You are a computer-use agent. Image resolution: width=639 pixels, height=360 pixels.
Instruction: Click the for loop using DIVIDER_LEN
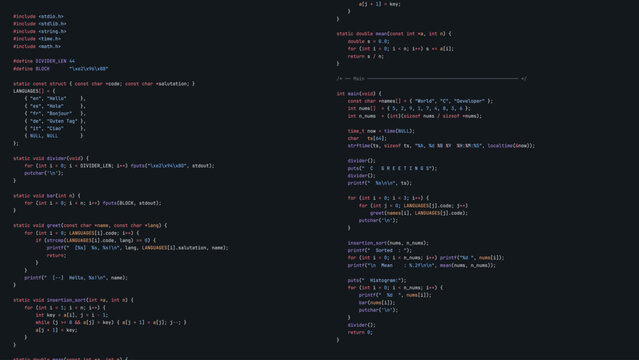pos(119,166)
